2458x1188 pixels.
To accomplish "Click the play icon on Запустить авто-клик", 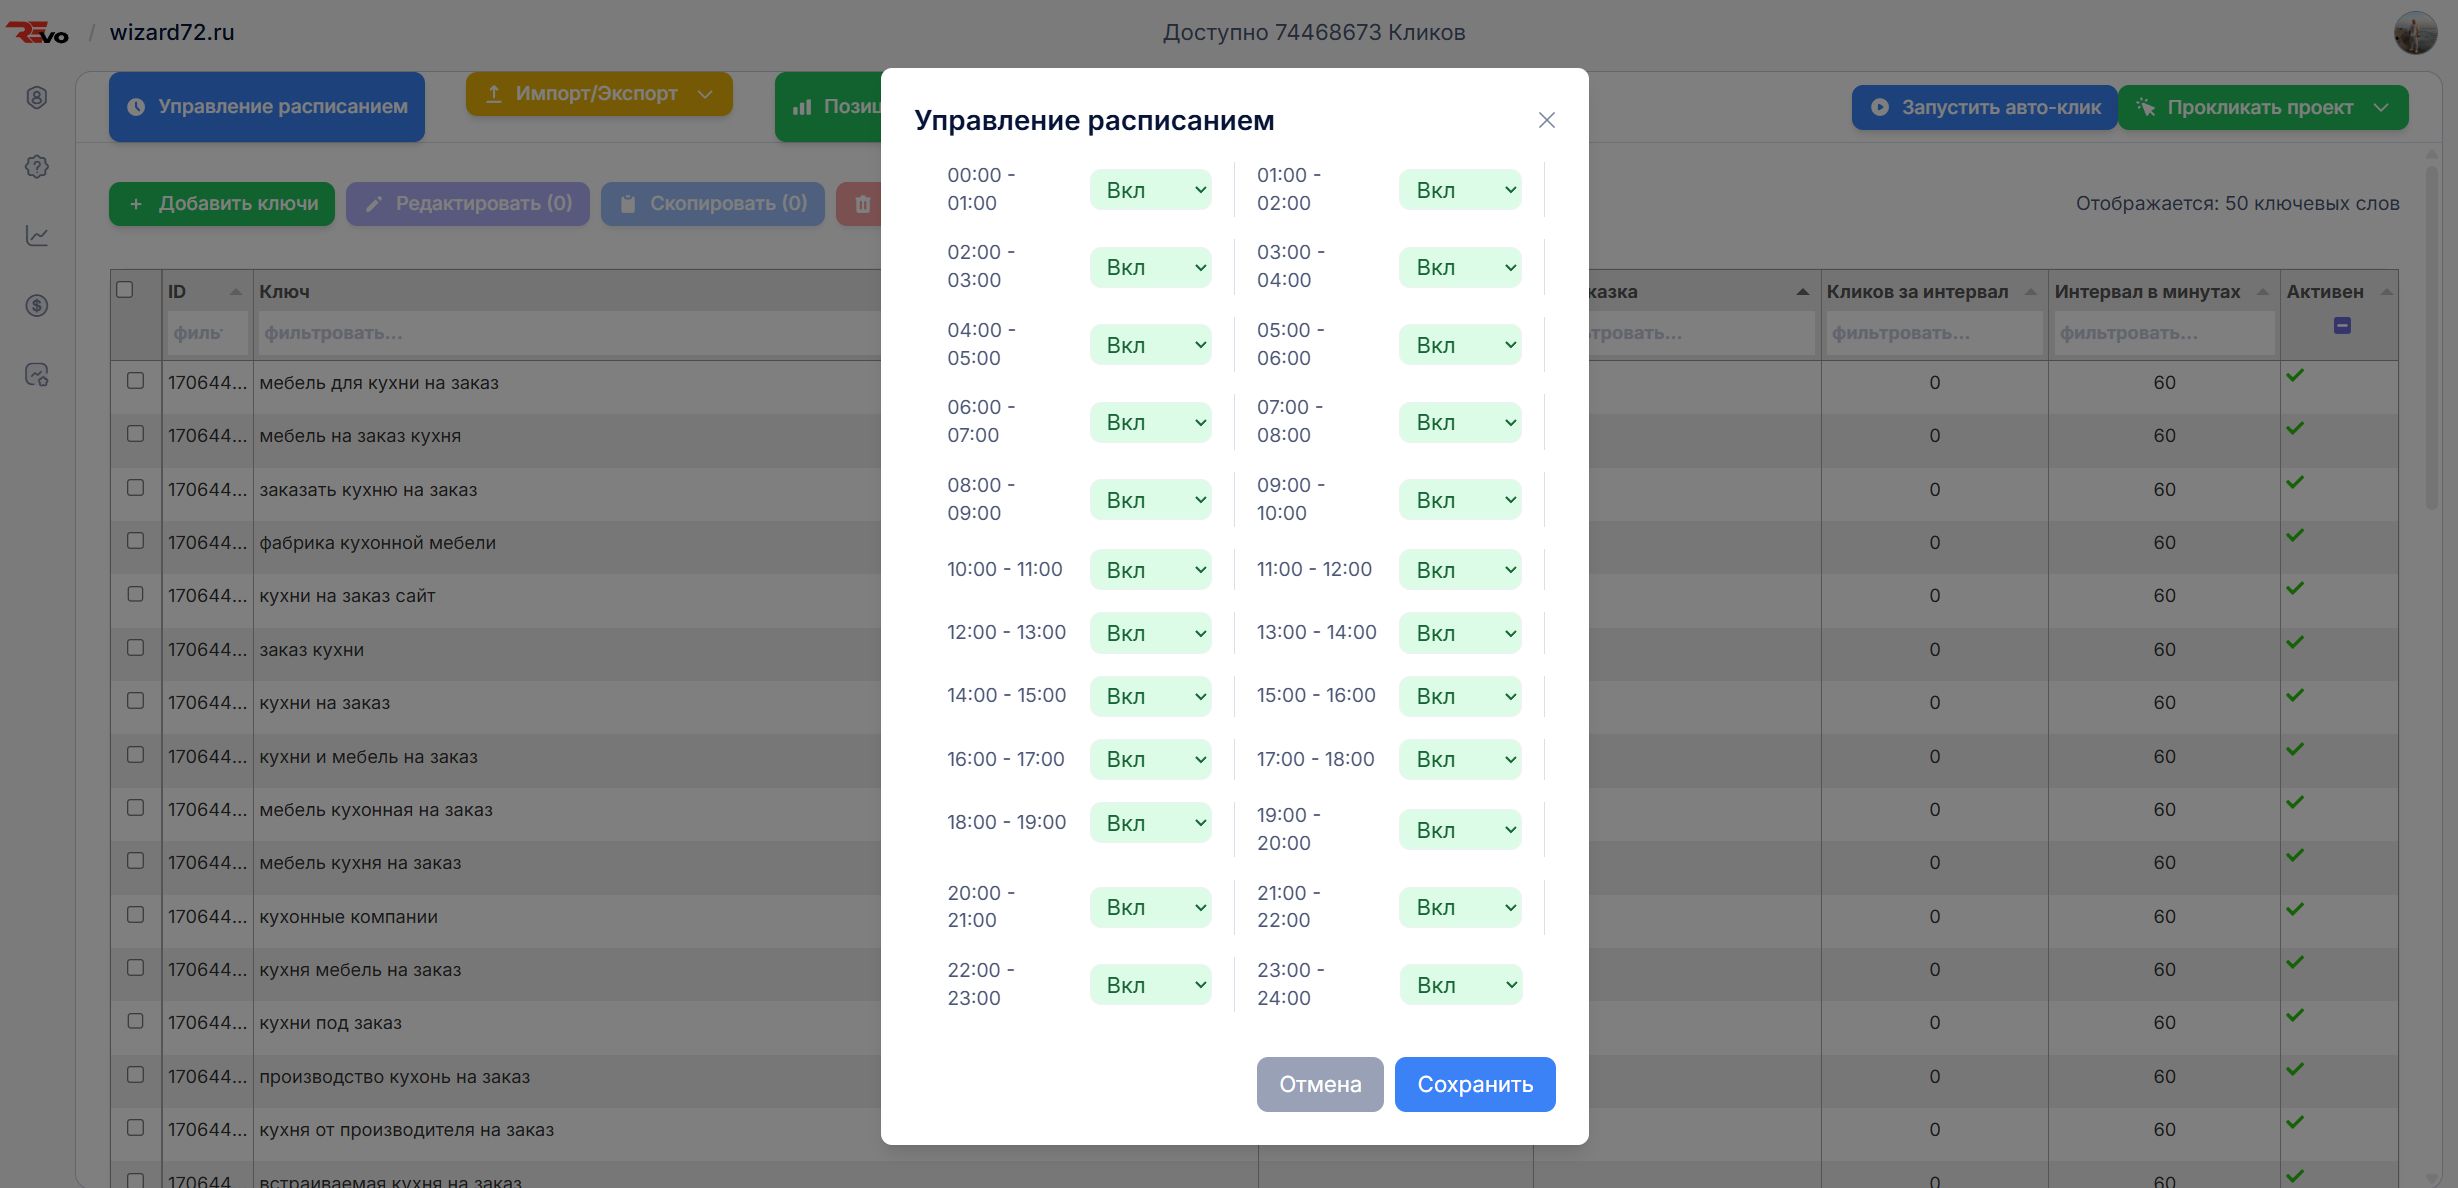I will point(1880,107).
